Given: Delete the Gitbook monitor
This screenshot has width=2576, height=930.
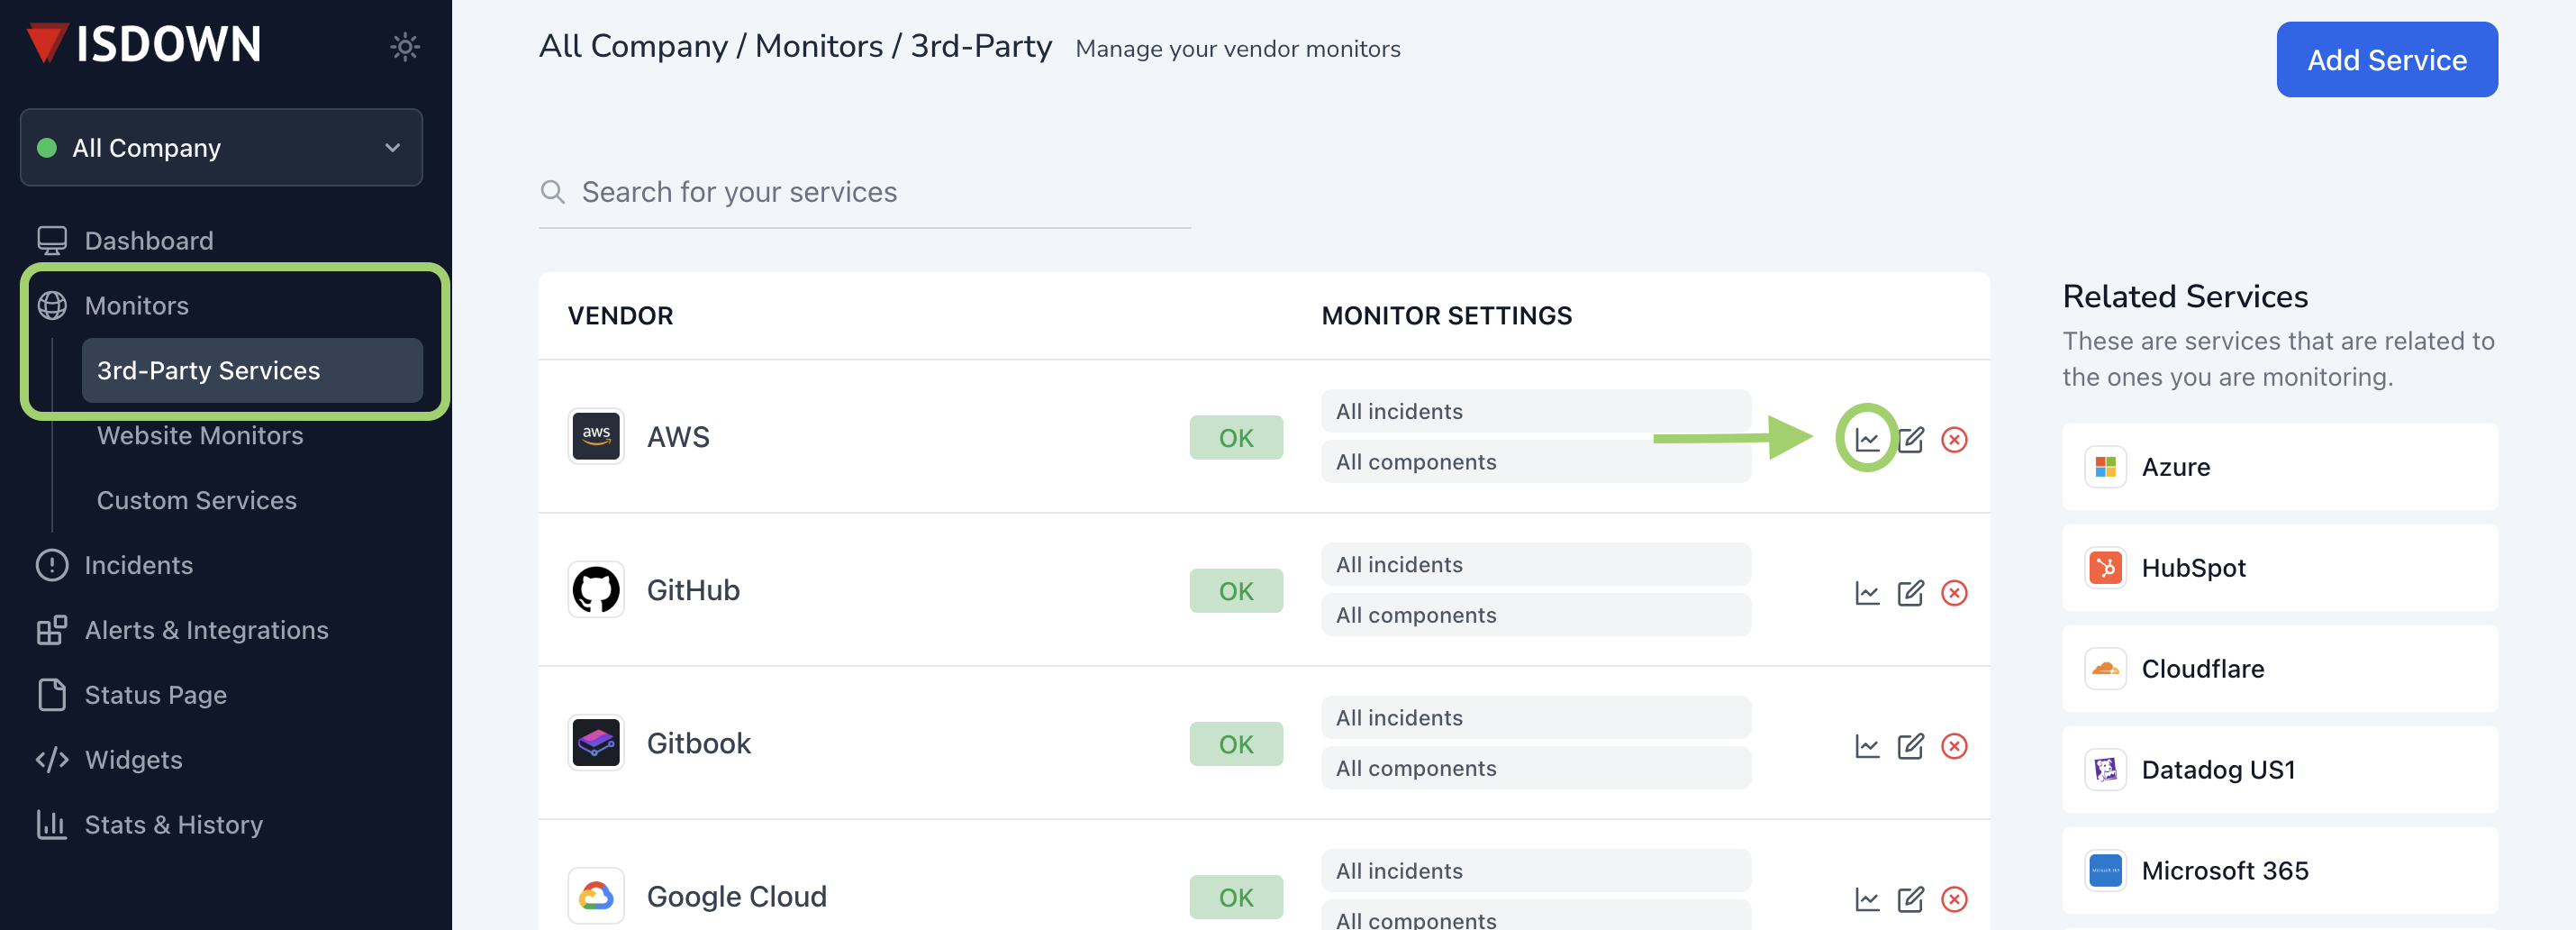Looking at the screenshot, I should tap(1953, 746).
